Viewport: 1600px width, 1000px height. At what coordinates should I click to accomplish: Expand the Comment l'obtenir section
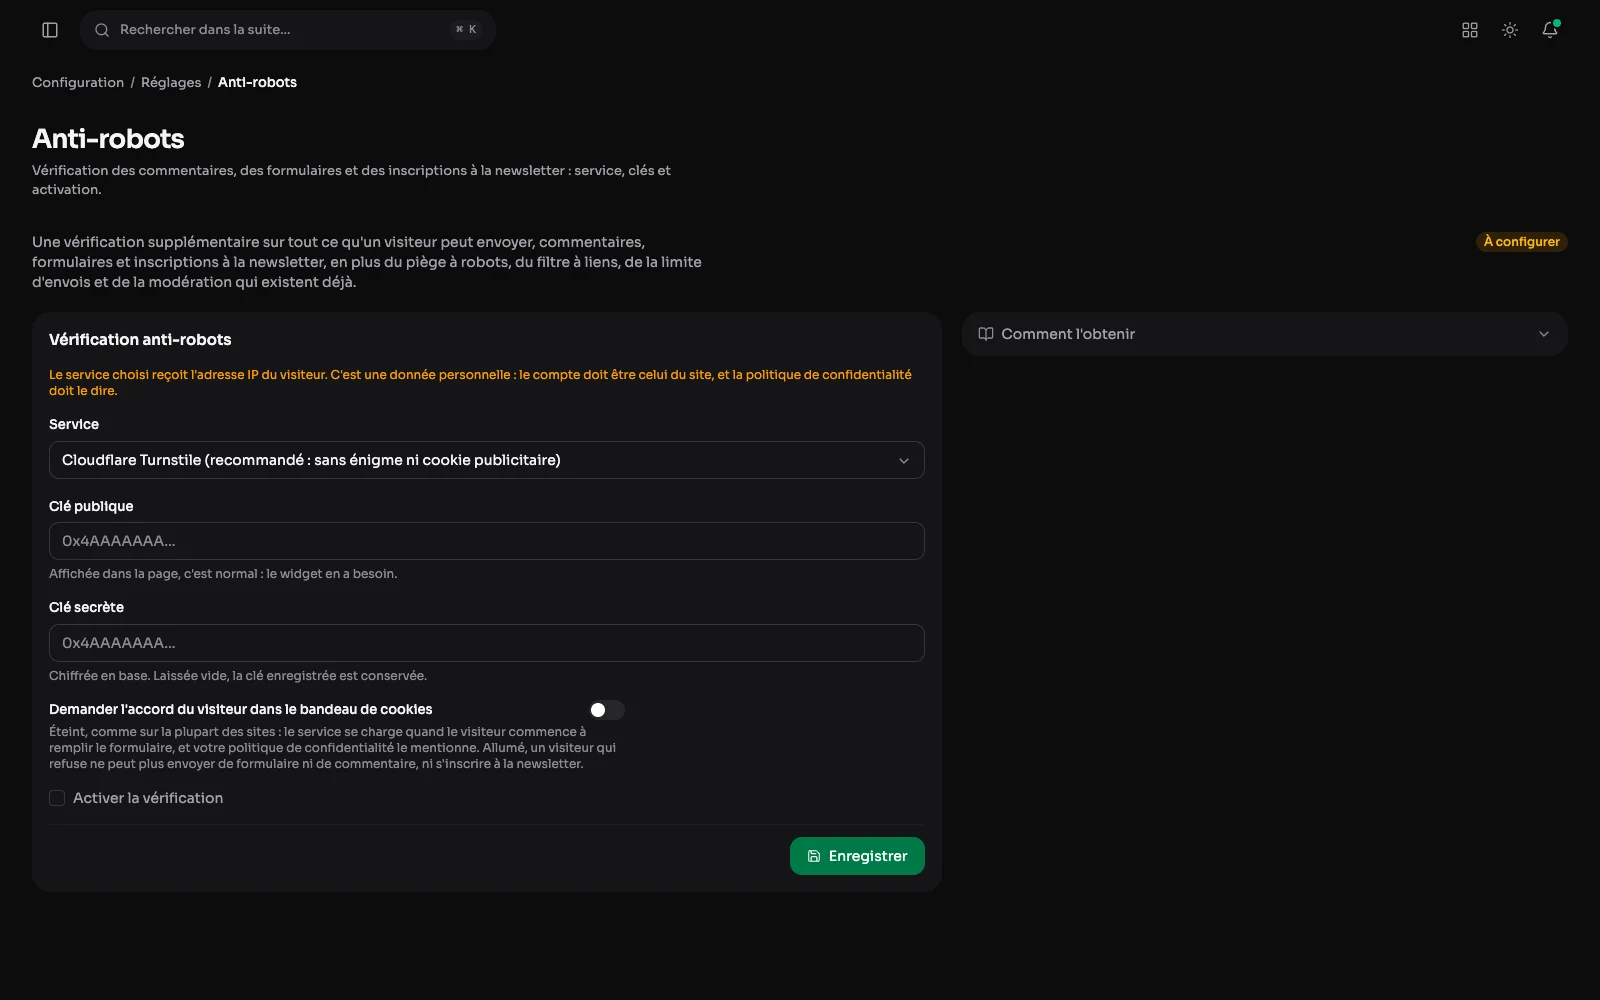tap(1265, 334)
